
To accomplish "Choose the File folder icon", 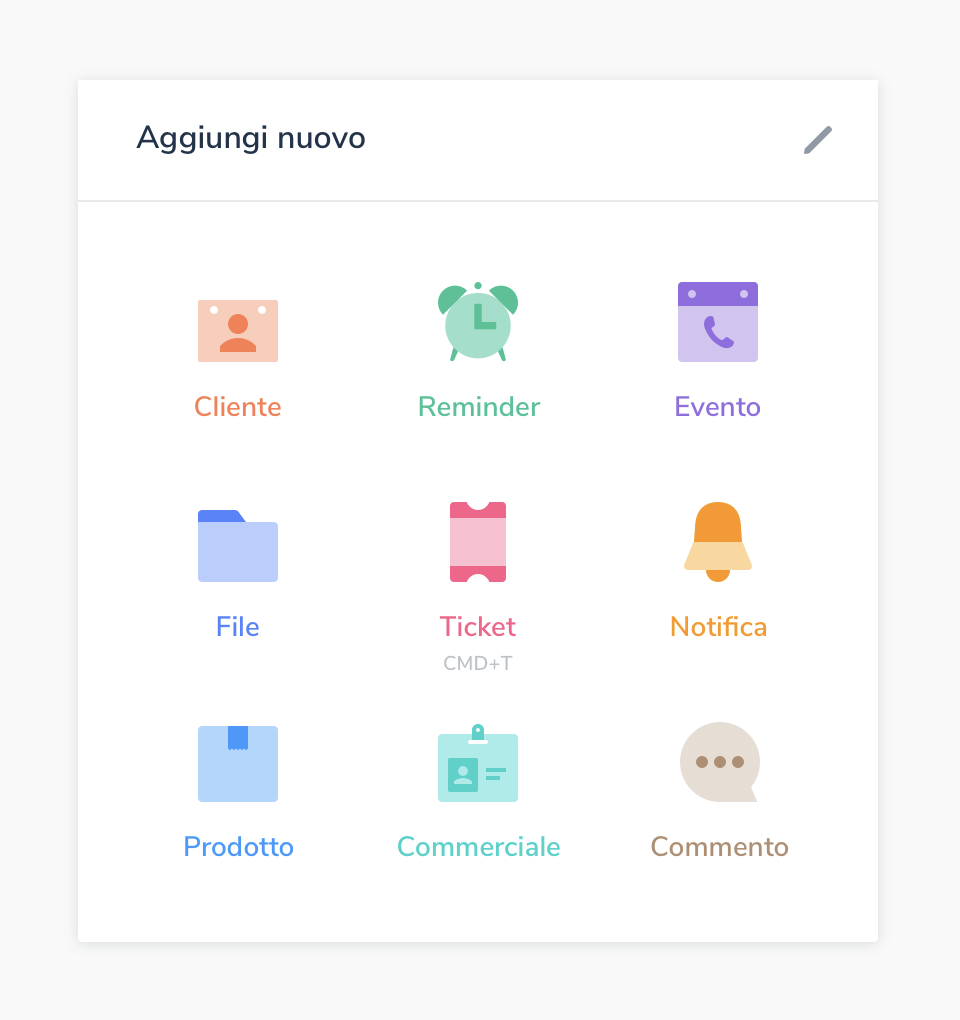I will (x=238, y=546).
